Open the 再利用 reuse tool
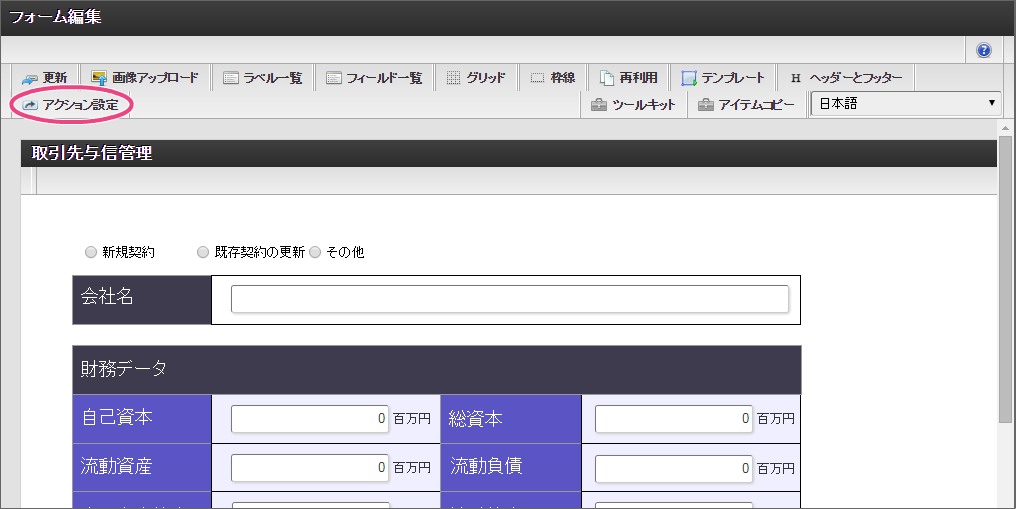The height and width of the screenshot is (509, 1016). (628, 78)
